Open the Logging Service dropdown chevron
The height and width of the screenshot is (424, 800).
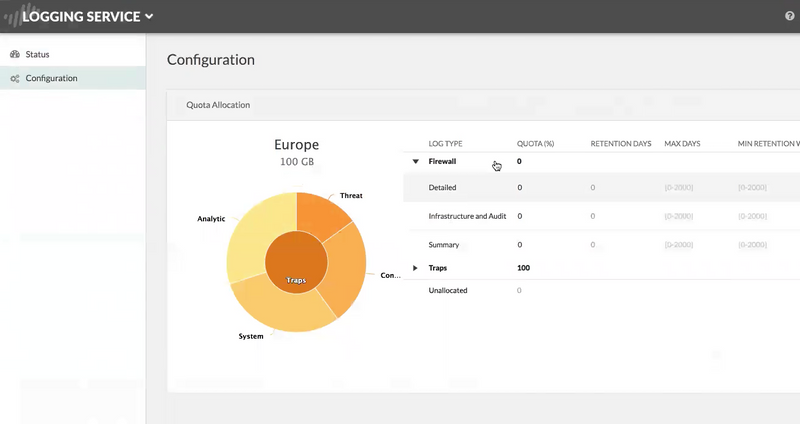149,16
